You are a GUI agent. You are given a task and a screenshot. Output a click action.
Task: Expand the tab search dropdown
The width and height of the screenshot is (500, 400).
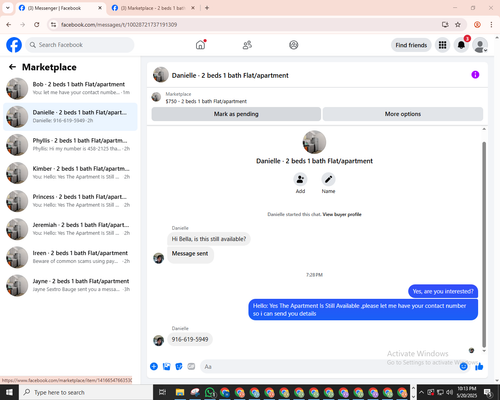(8, 8)
